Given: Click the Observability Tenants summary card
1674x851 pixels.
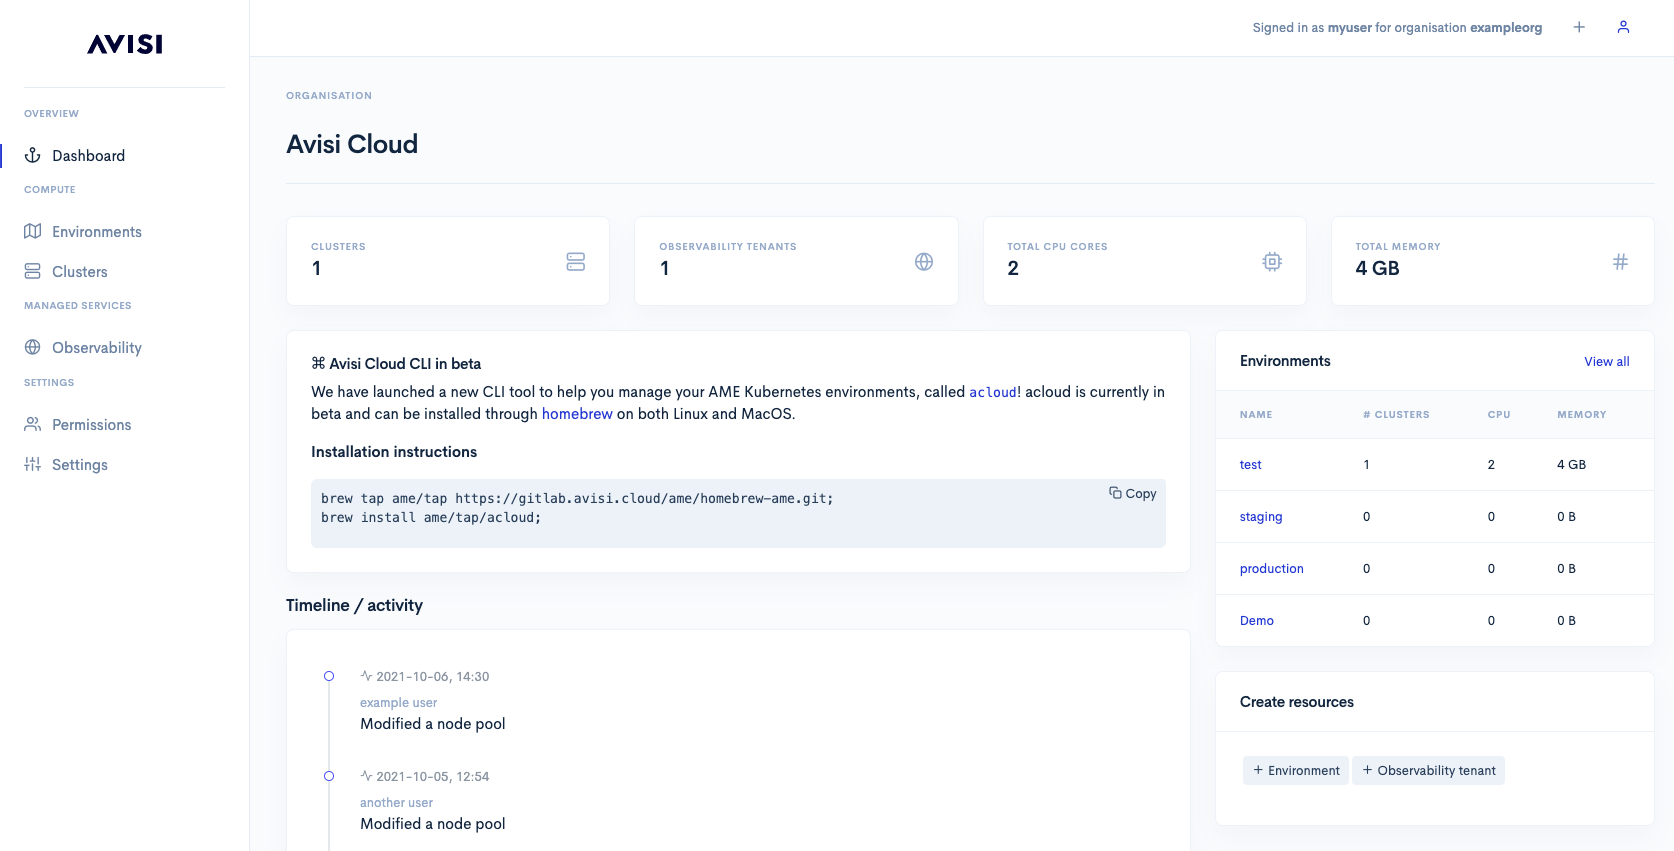Looking at the screenshot, I should click(796, 261).
